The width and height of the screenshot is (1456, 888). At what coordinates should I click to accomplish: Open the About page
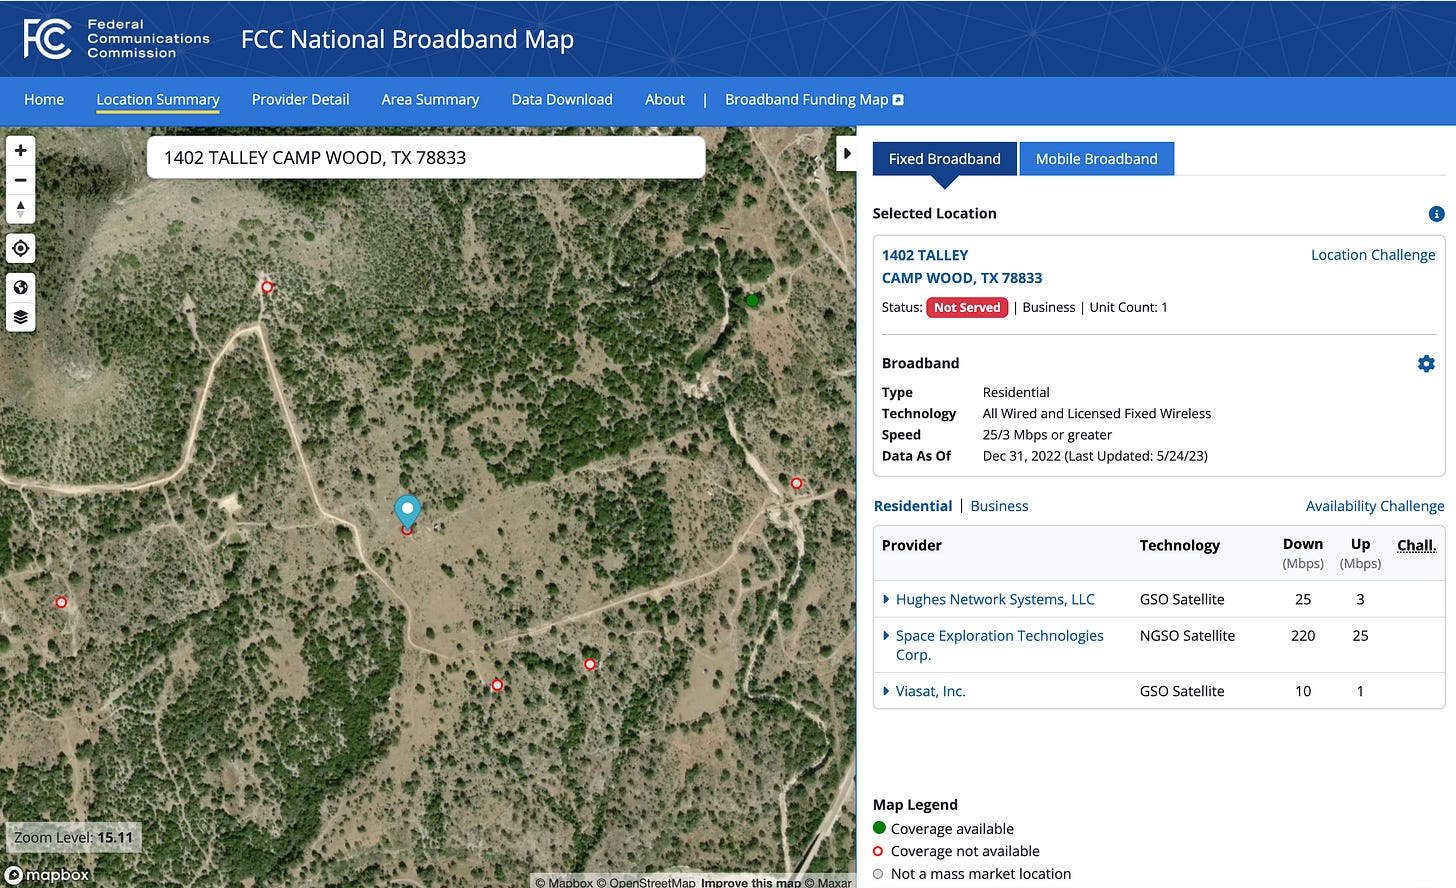point(665,100)
